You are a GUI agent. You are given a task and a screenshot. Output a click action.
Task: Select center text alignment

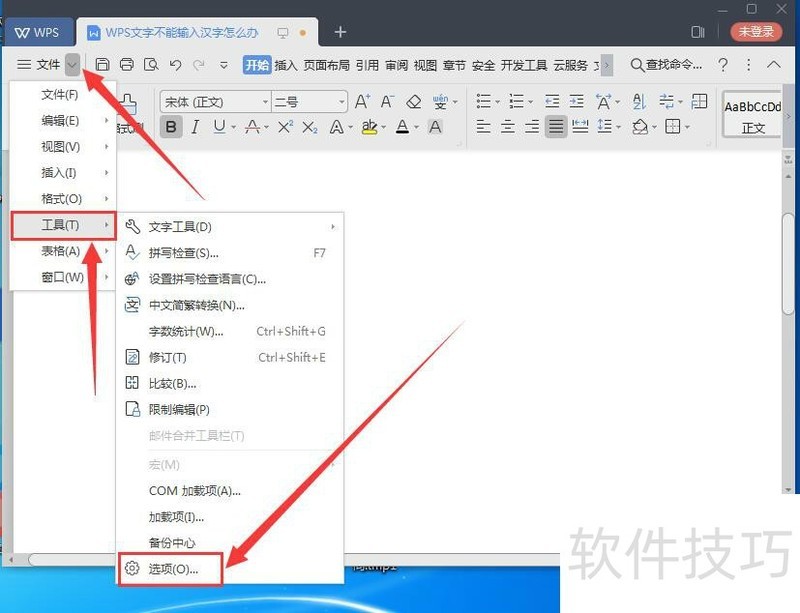(507, 126)
